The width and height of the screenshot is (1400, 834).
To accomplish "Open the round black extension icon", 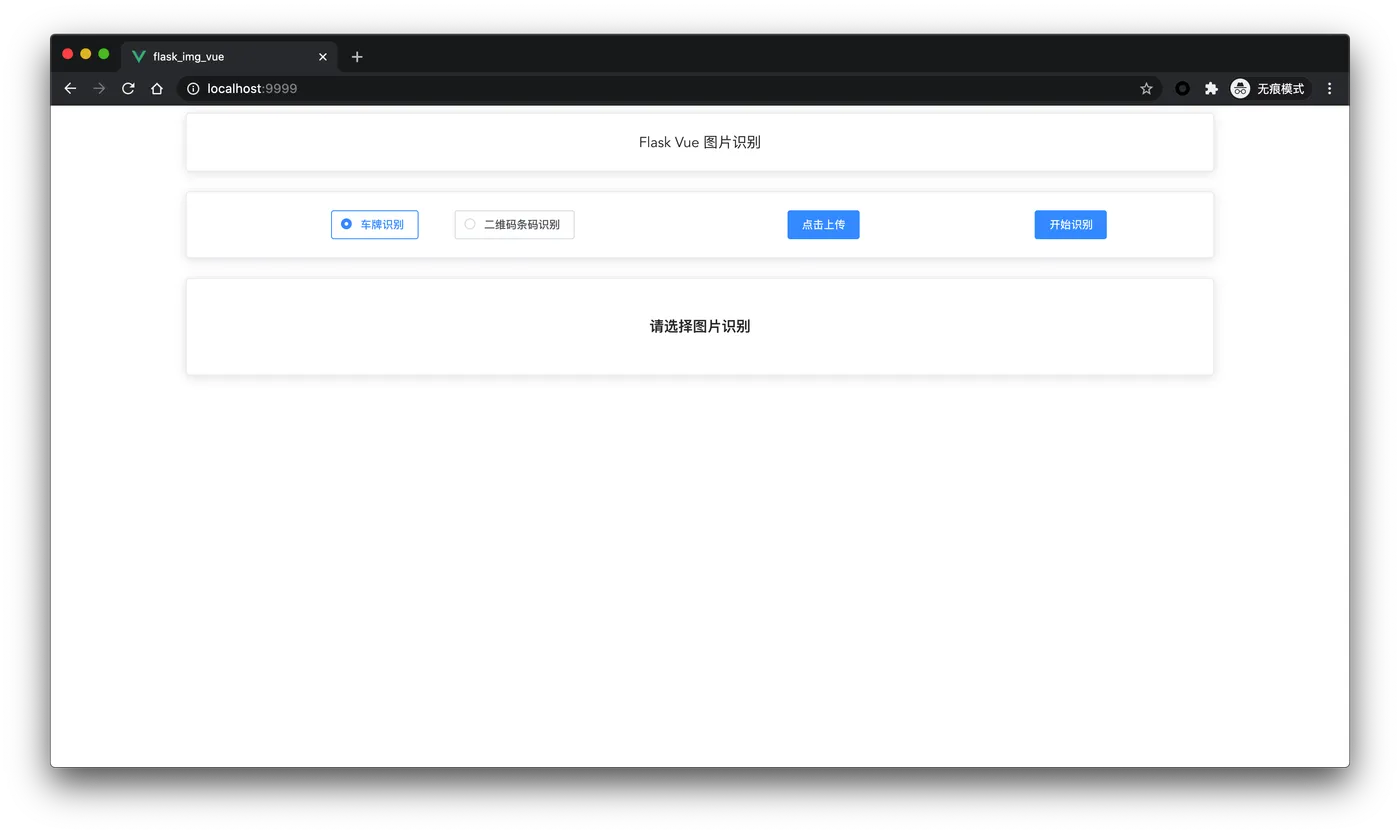I will (x=1182, y=89).
